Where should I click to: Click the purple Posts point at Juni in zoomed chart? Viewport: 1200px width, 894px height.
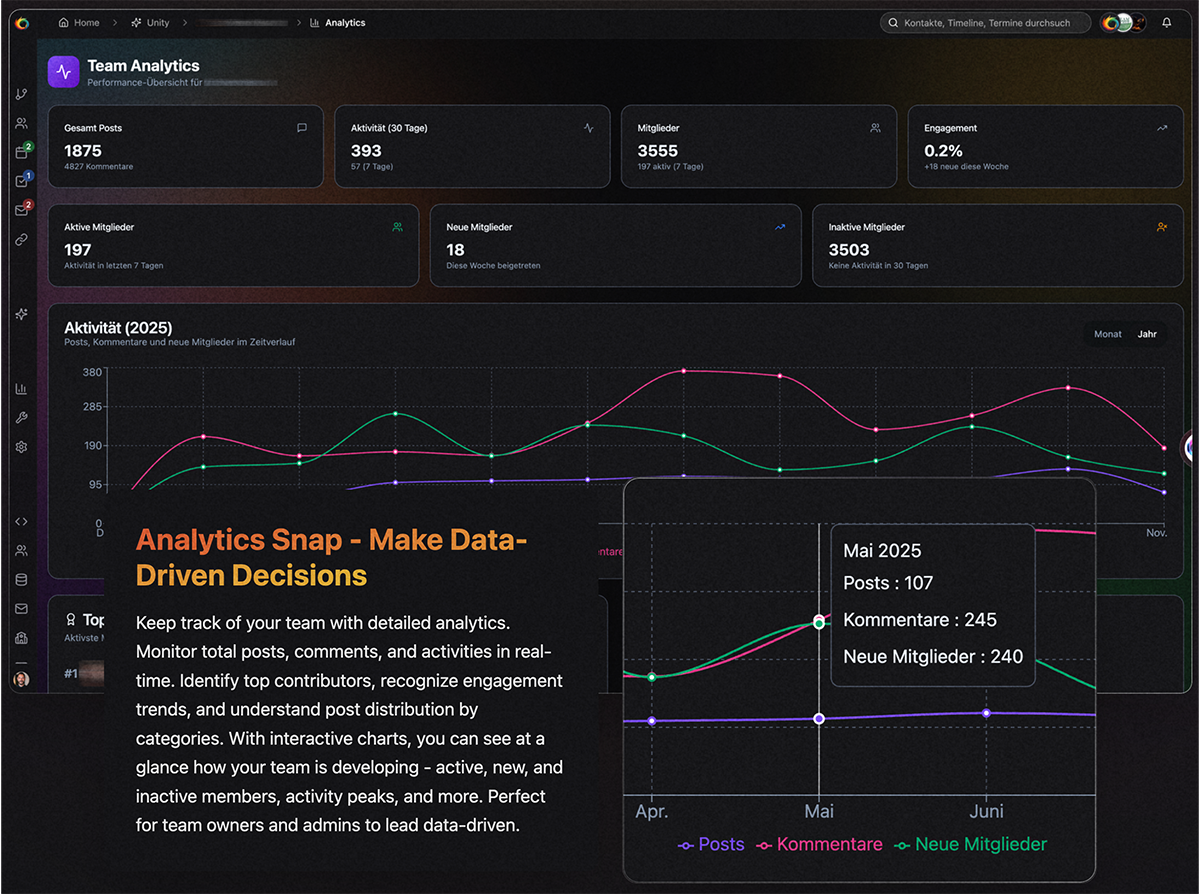[986, 713]
